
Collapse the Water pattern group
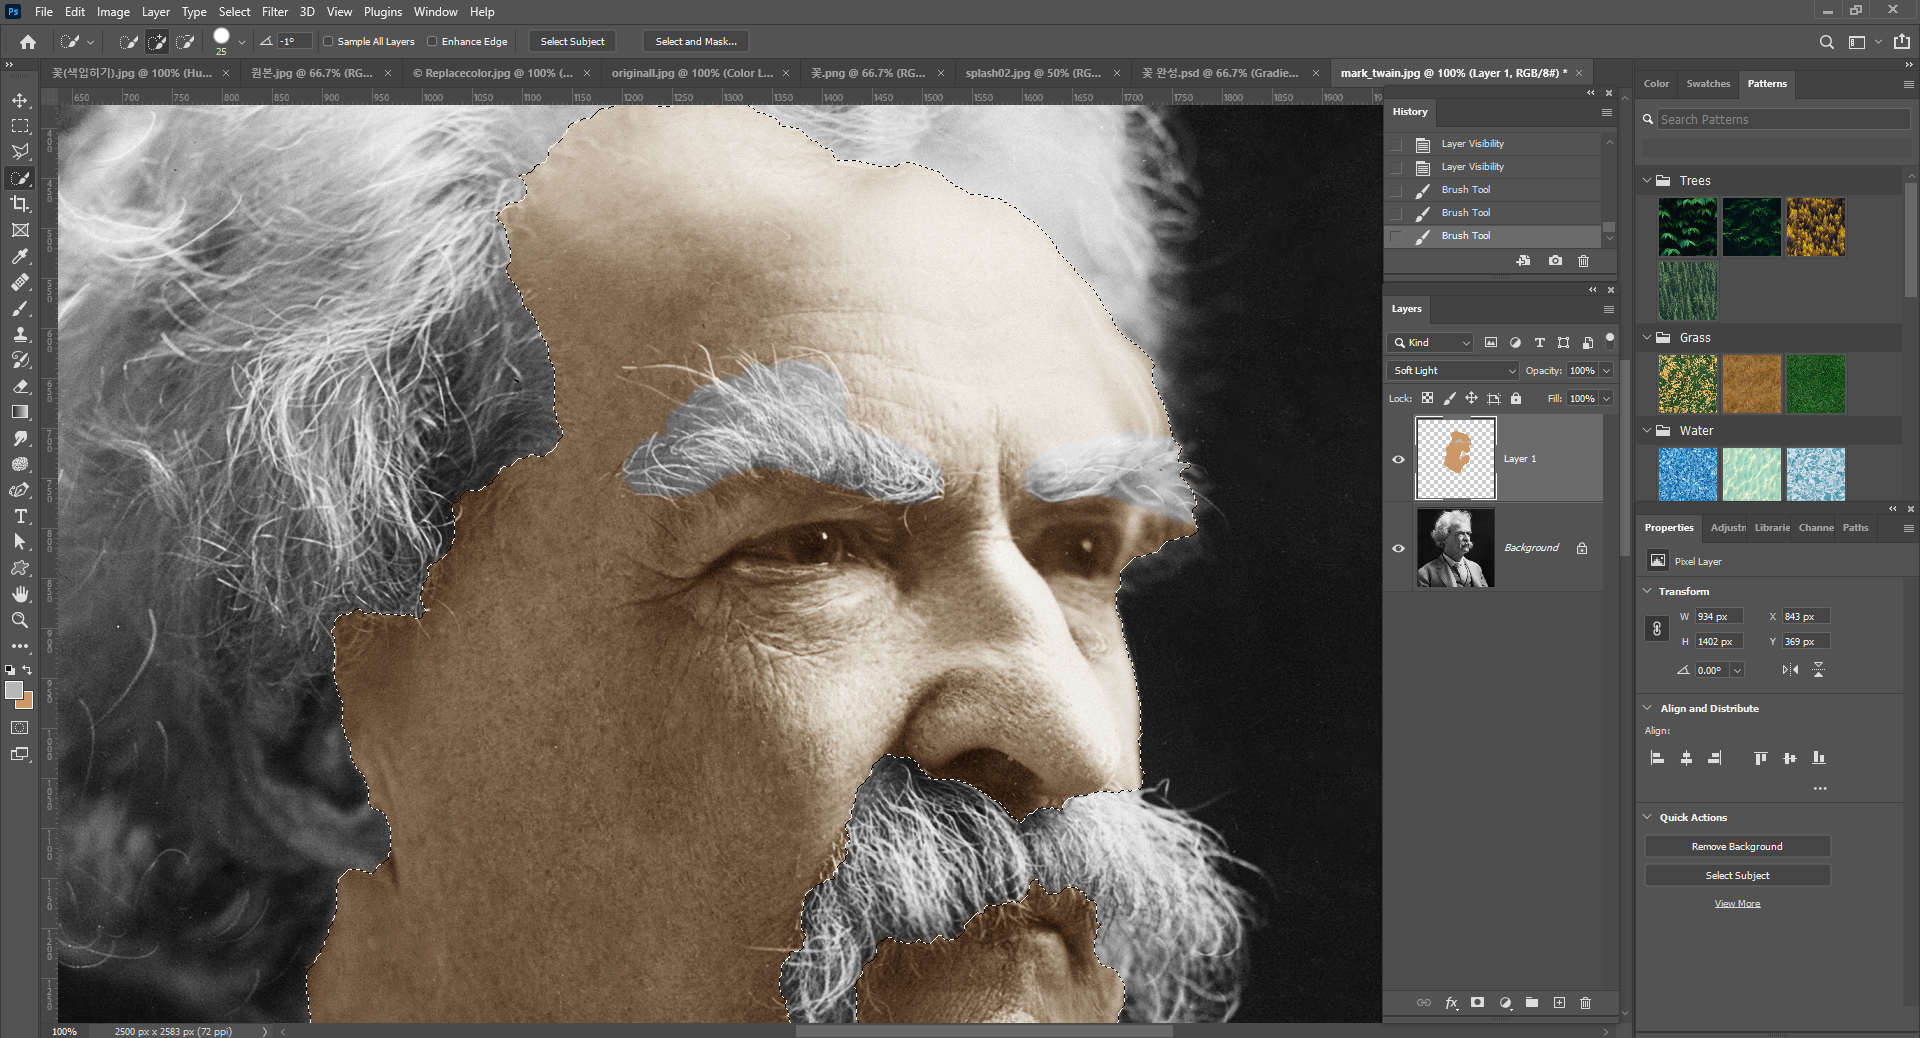[1647, 431]
